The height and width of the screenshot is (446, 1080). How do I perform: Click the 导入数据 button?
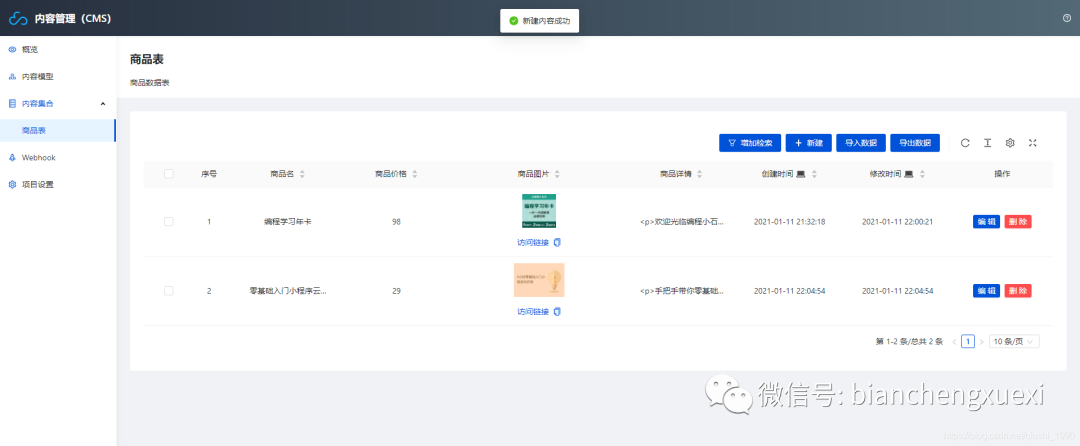pyautogui.click(x=861, y=142)
